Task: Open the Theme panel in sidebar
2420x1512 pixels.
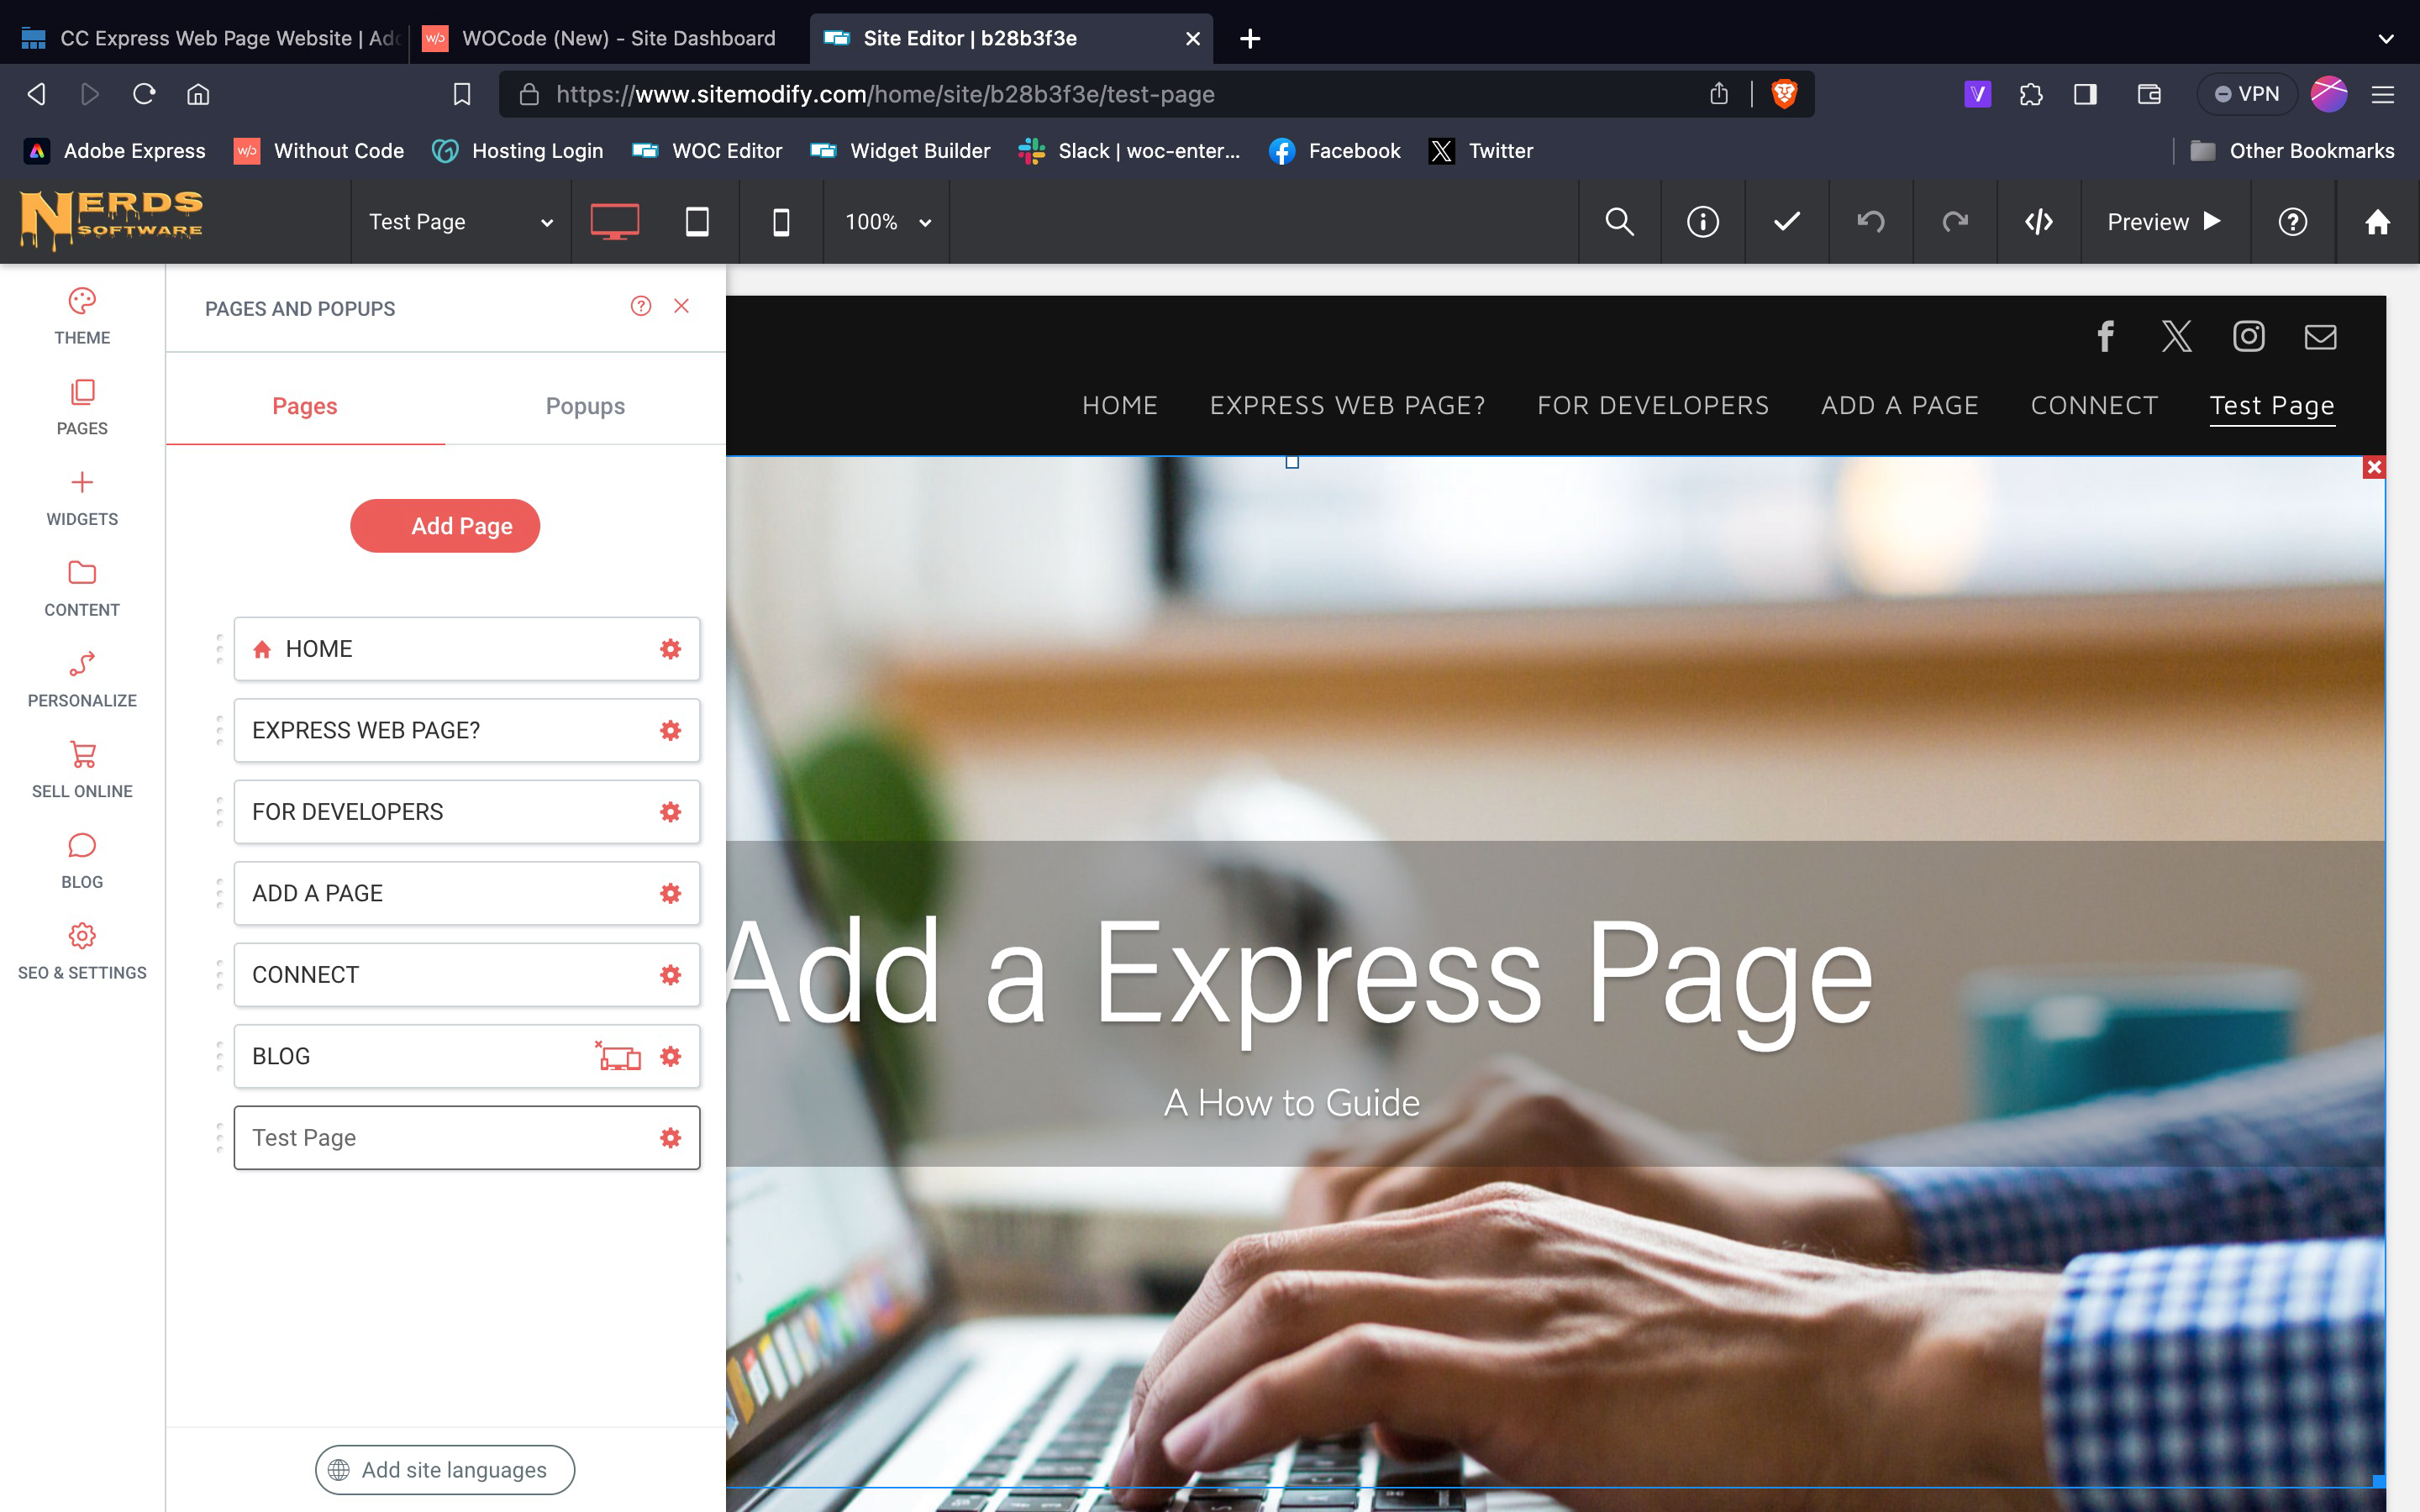Action: 82,315
